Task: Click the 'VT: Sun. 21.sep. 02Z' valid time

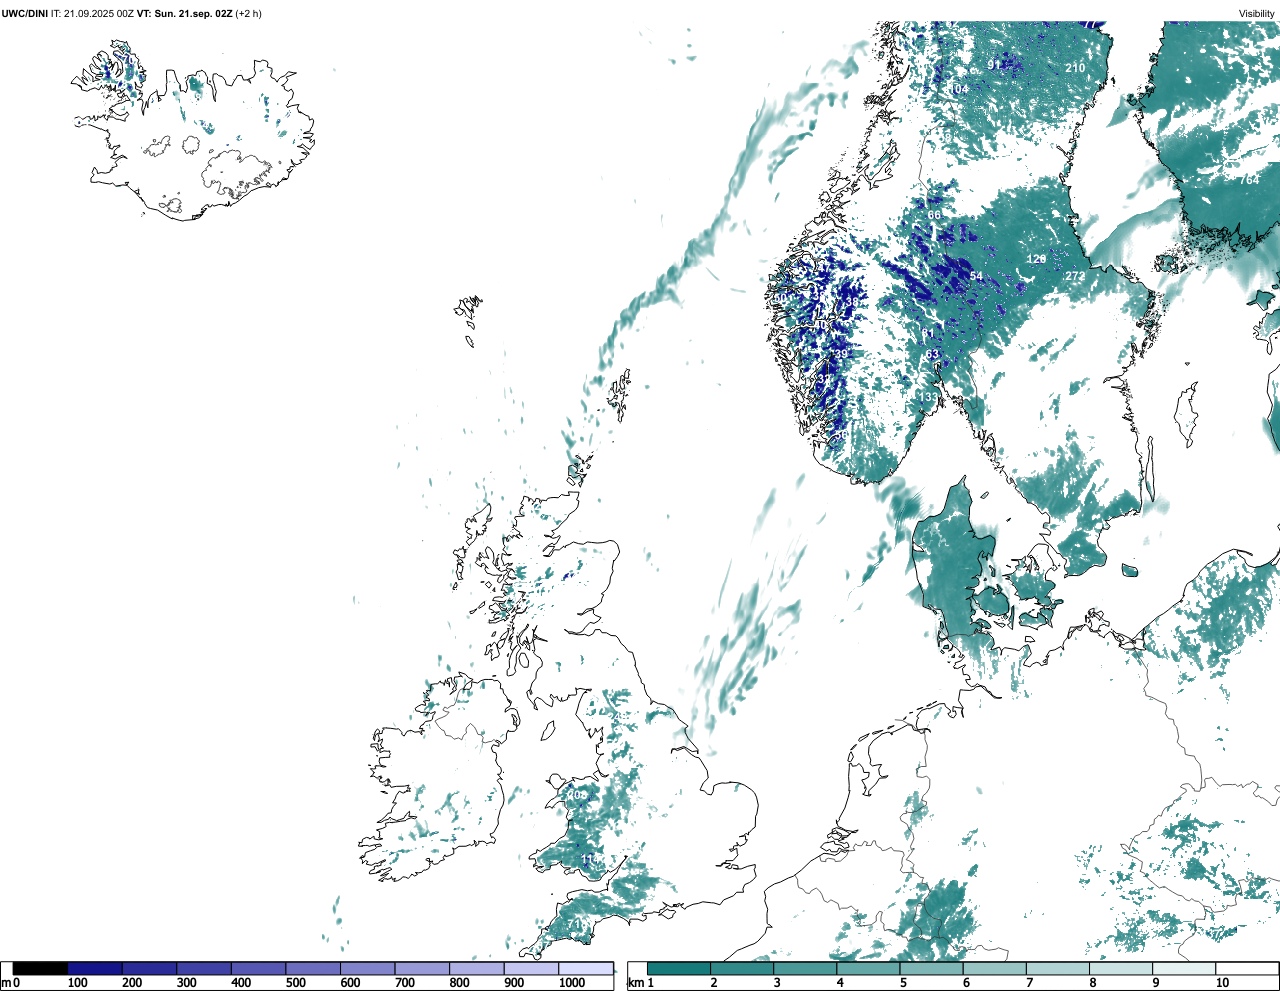Action: (185, 14)
